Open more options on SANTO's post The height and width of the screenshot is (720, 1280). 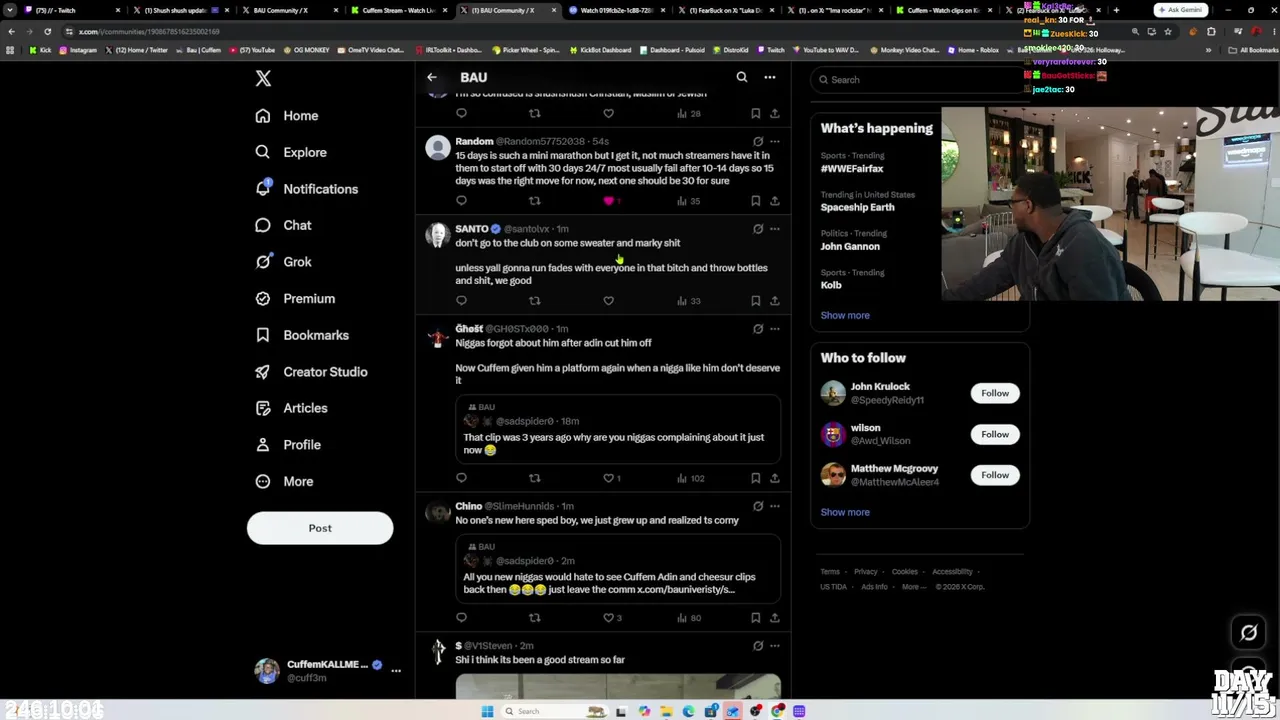[x=774, y=229]
